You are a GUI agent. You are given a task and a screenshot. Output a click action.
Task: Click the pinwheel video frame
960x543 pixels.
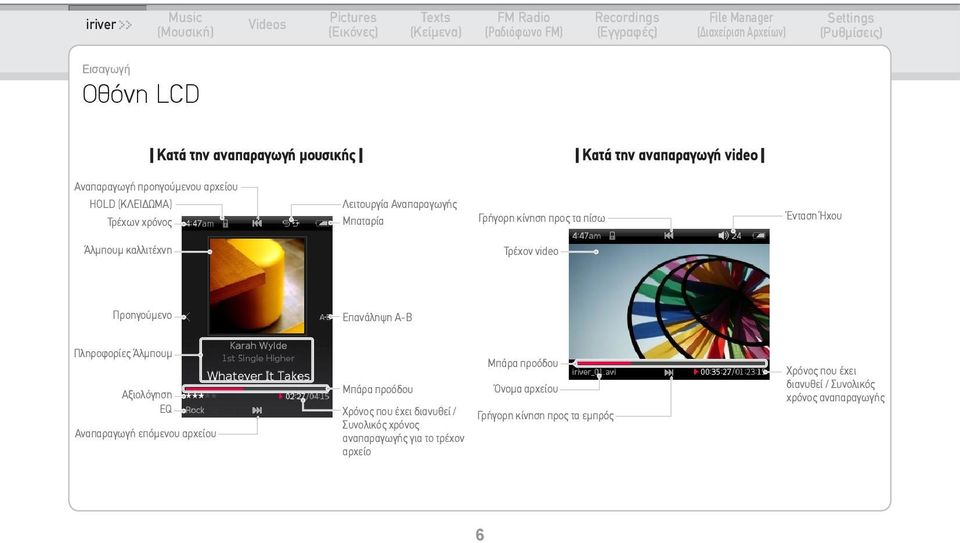669,301
